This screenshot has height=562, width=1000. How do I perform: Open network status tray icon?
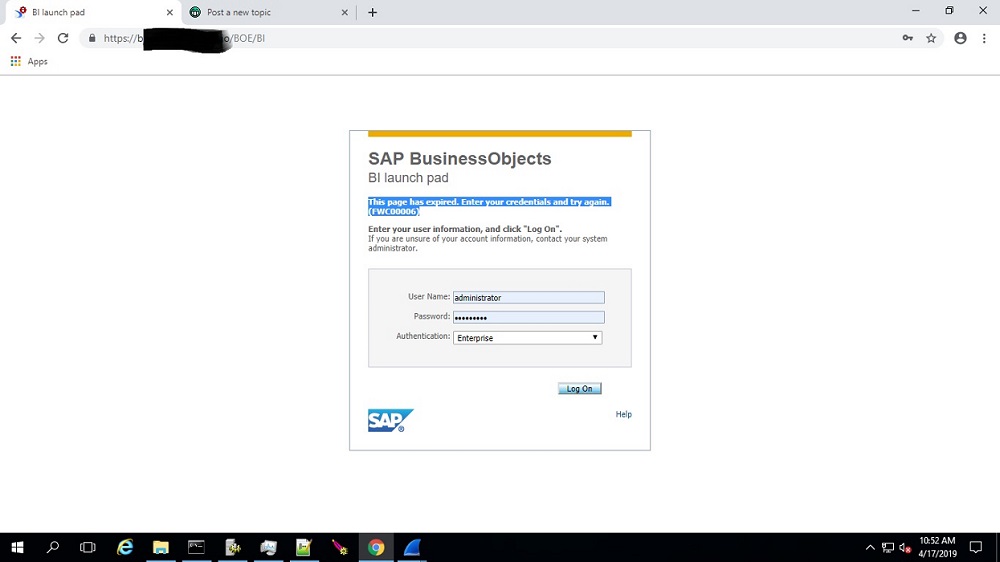888,547
